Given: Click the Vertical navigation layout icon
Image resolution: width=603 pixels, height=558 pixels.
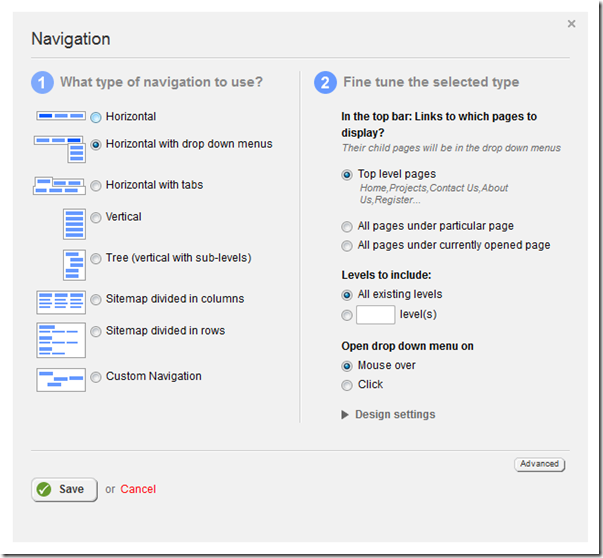Looking at the screenshot, I should [x=73, y=221].
